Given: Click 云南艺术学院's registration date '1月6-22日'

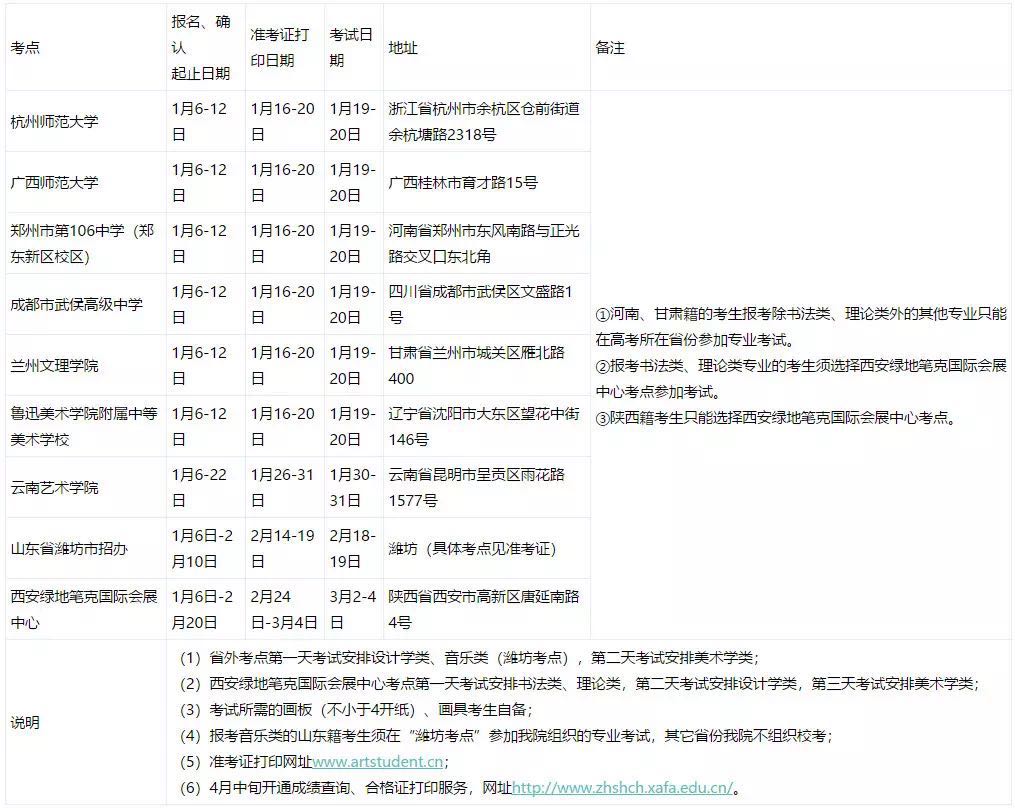Looking at the screenshot, I should point(199,488).
